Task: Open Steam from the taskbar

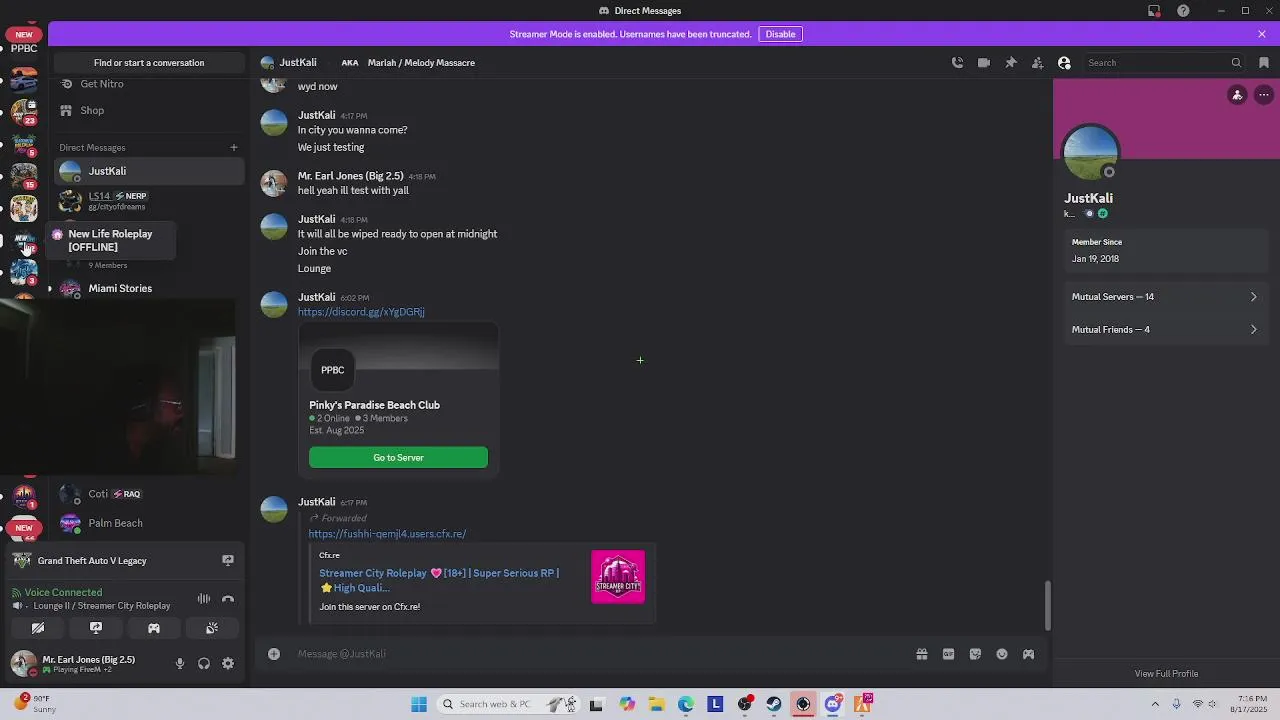Action: click(774, 704)
